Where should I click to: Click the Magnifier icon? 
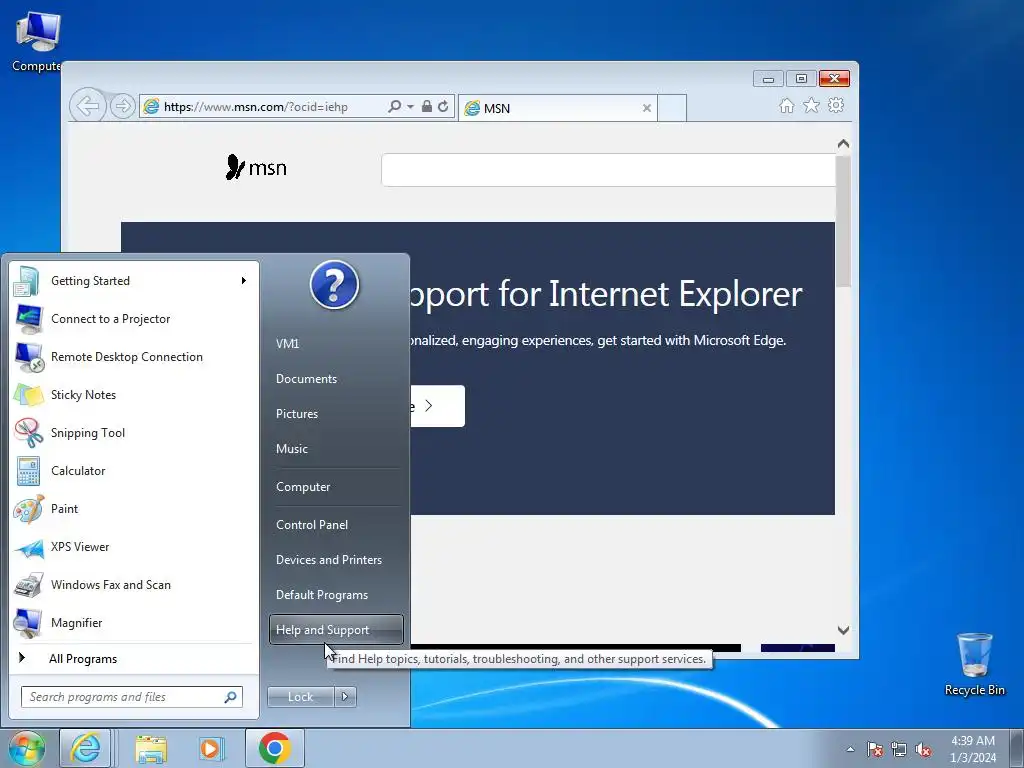tap(29, 623)
